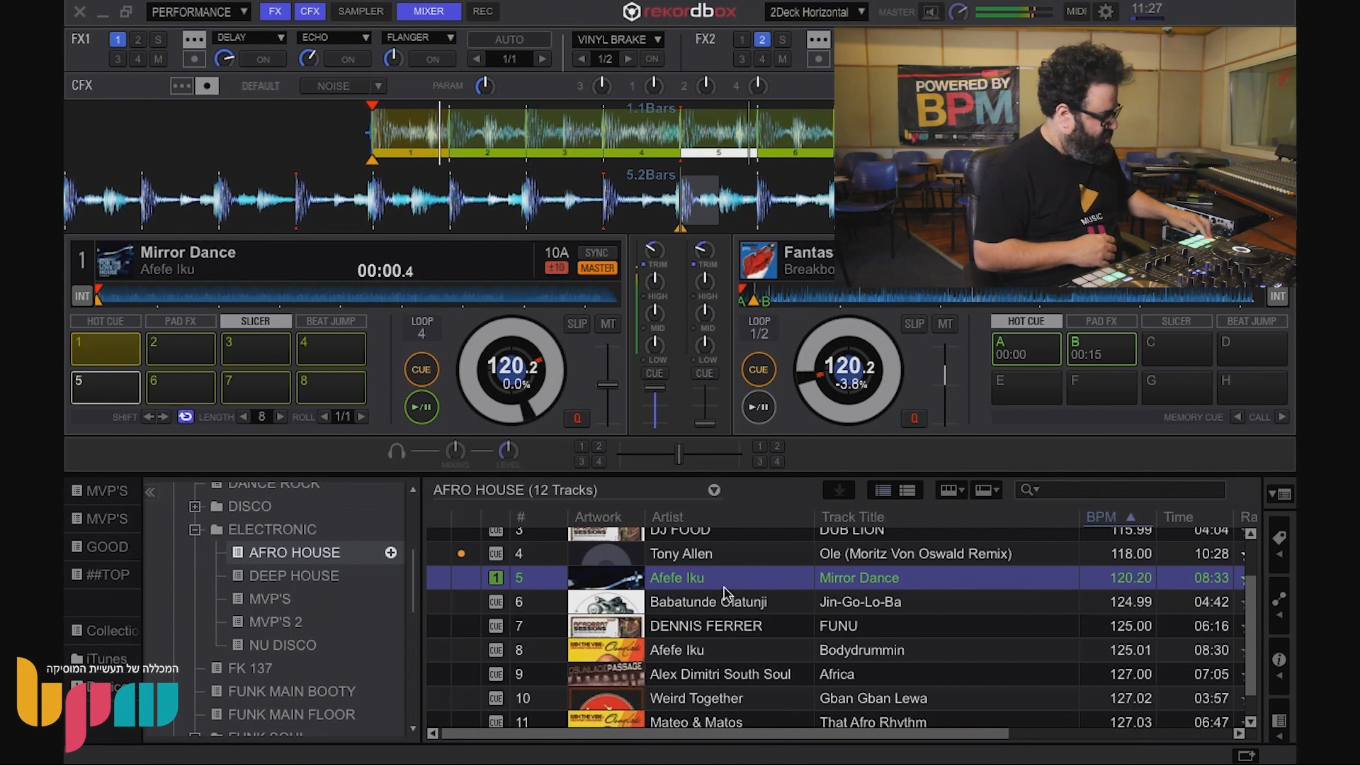The width and height of the screenshot is (1360, 765).
Task: Open related tracks icon on right sidebar
Action: 1278,599
